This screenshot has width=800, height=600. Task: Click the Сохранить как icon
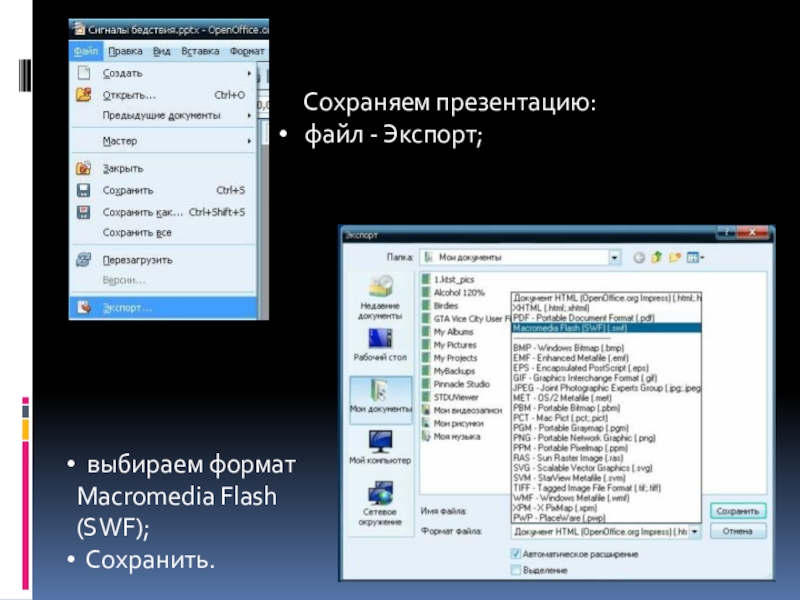[83, 212]
